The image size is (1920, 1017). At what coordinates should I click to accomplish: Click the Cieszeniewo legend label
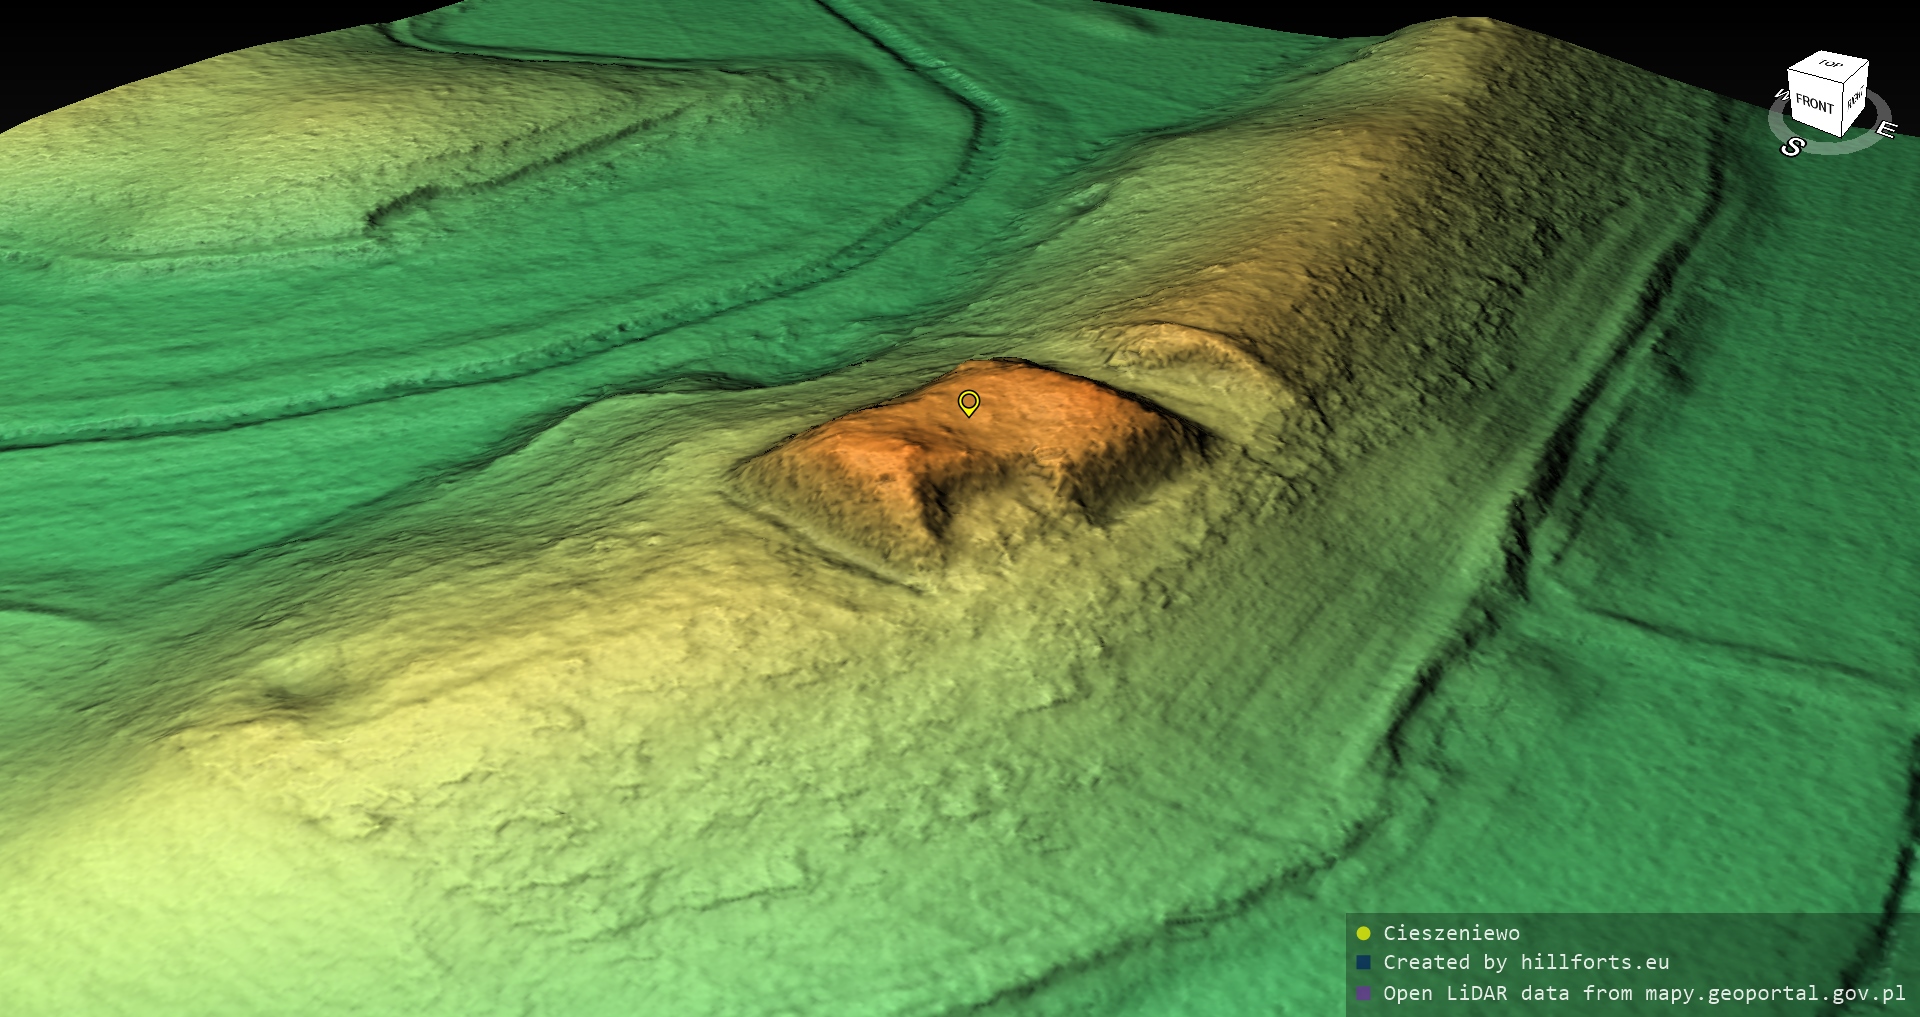point(1451,933)
